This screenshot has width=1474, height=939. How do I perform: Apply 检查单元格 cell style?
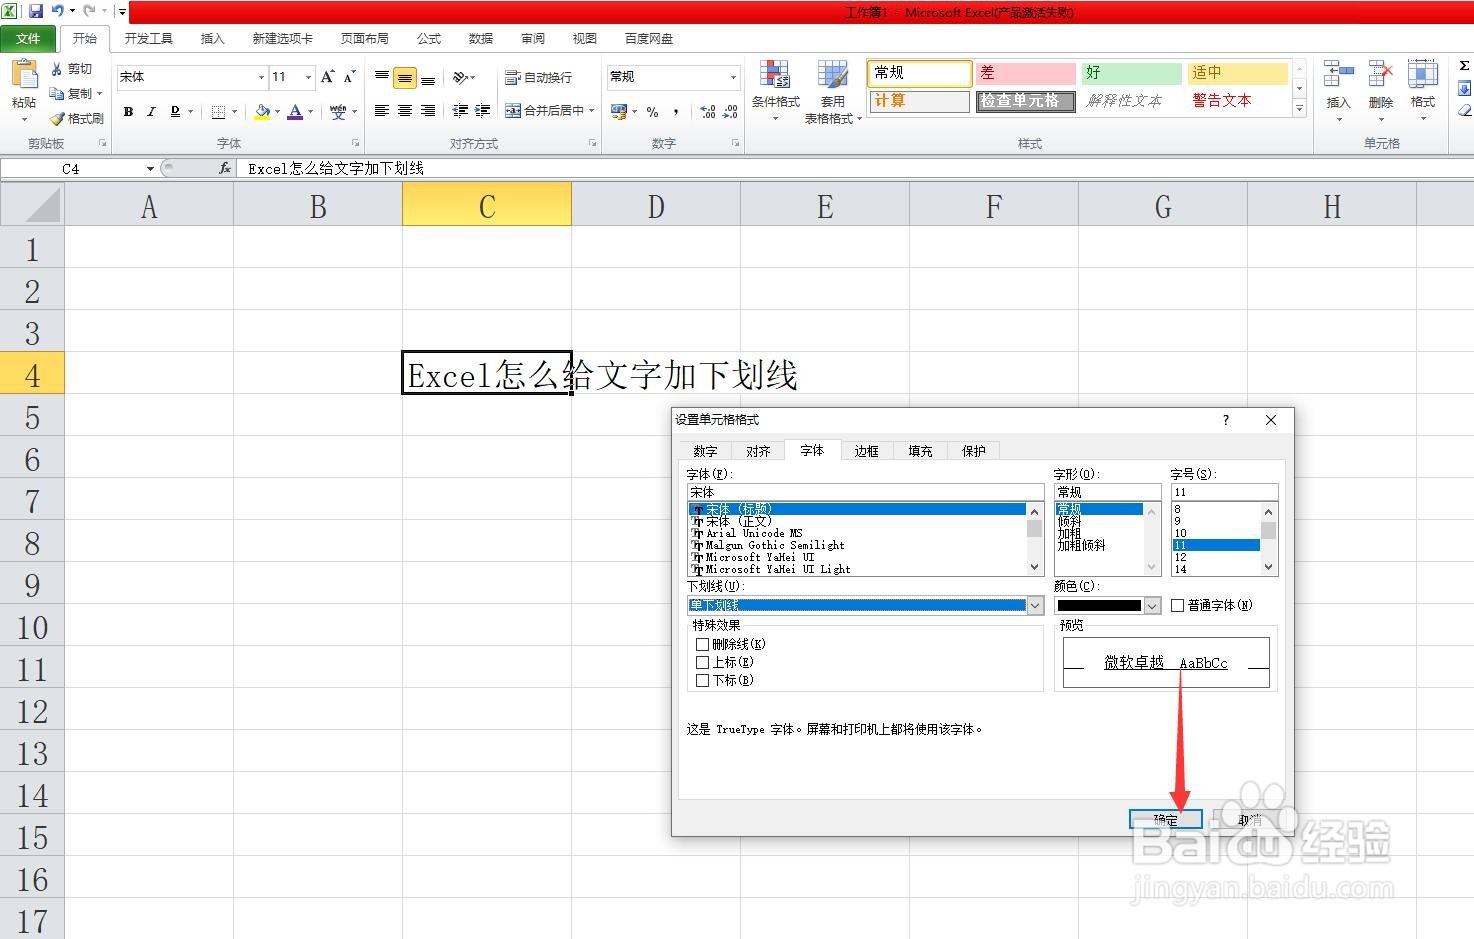click(1025, 101)
